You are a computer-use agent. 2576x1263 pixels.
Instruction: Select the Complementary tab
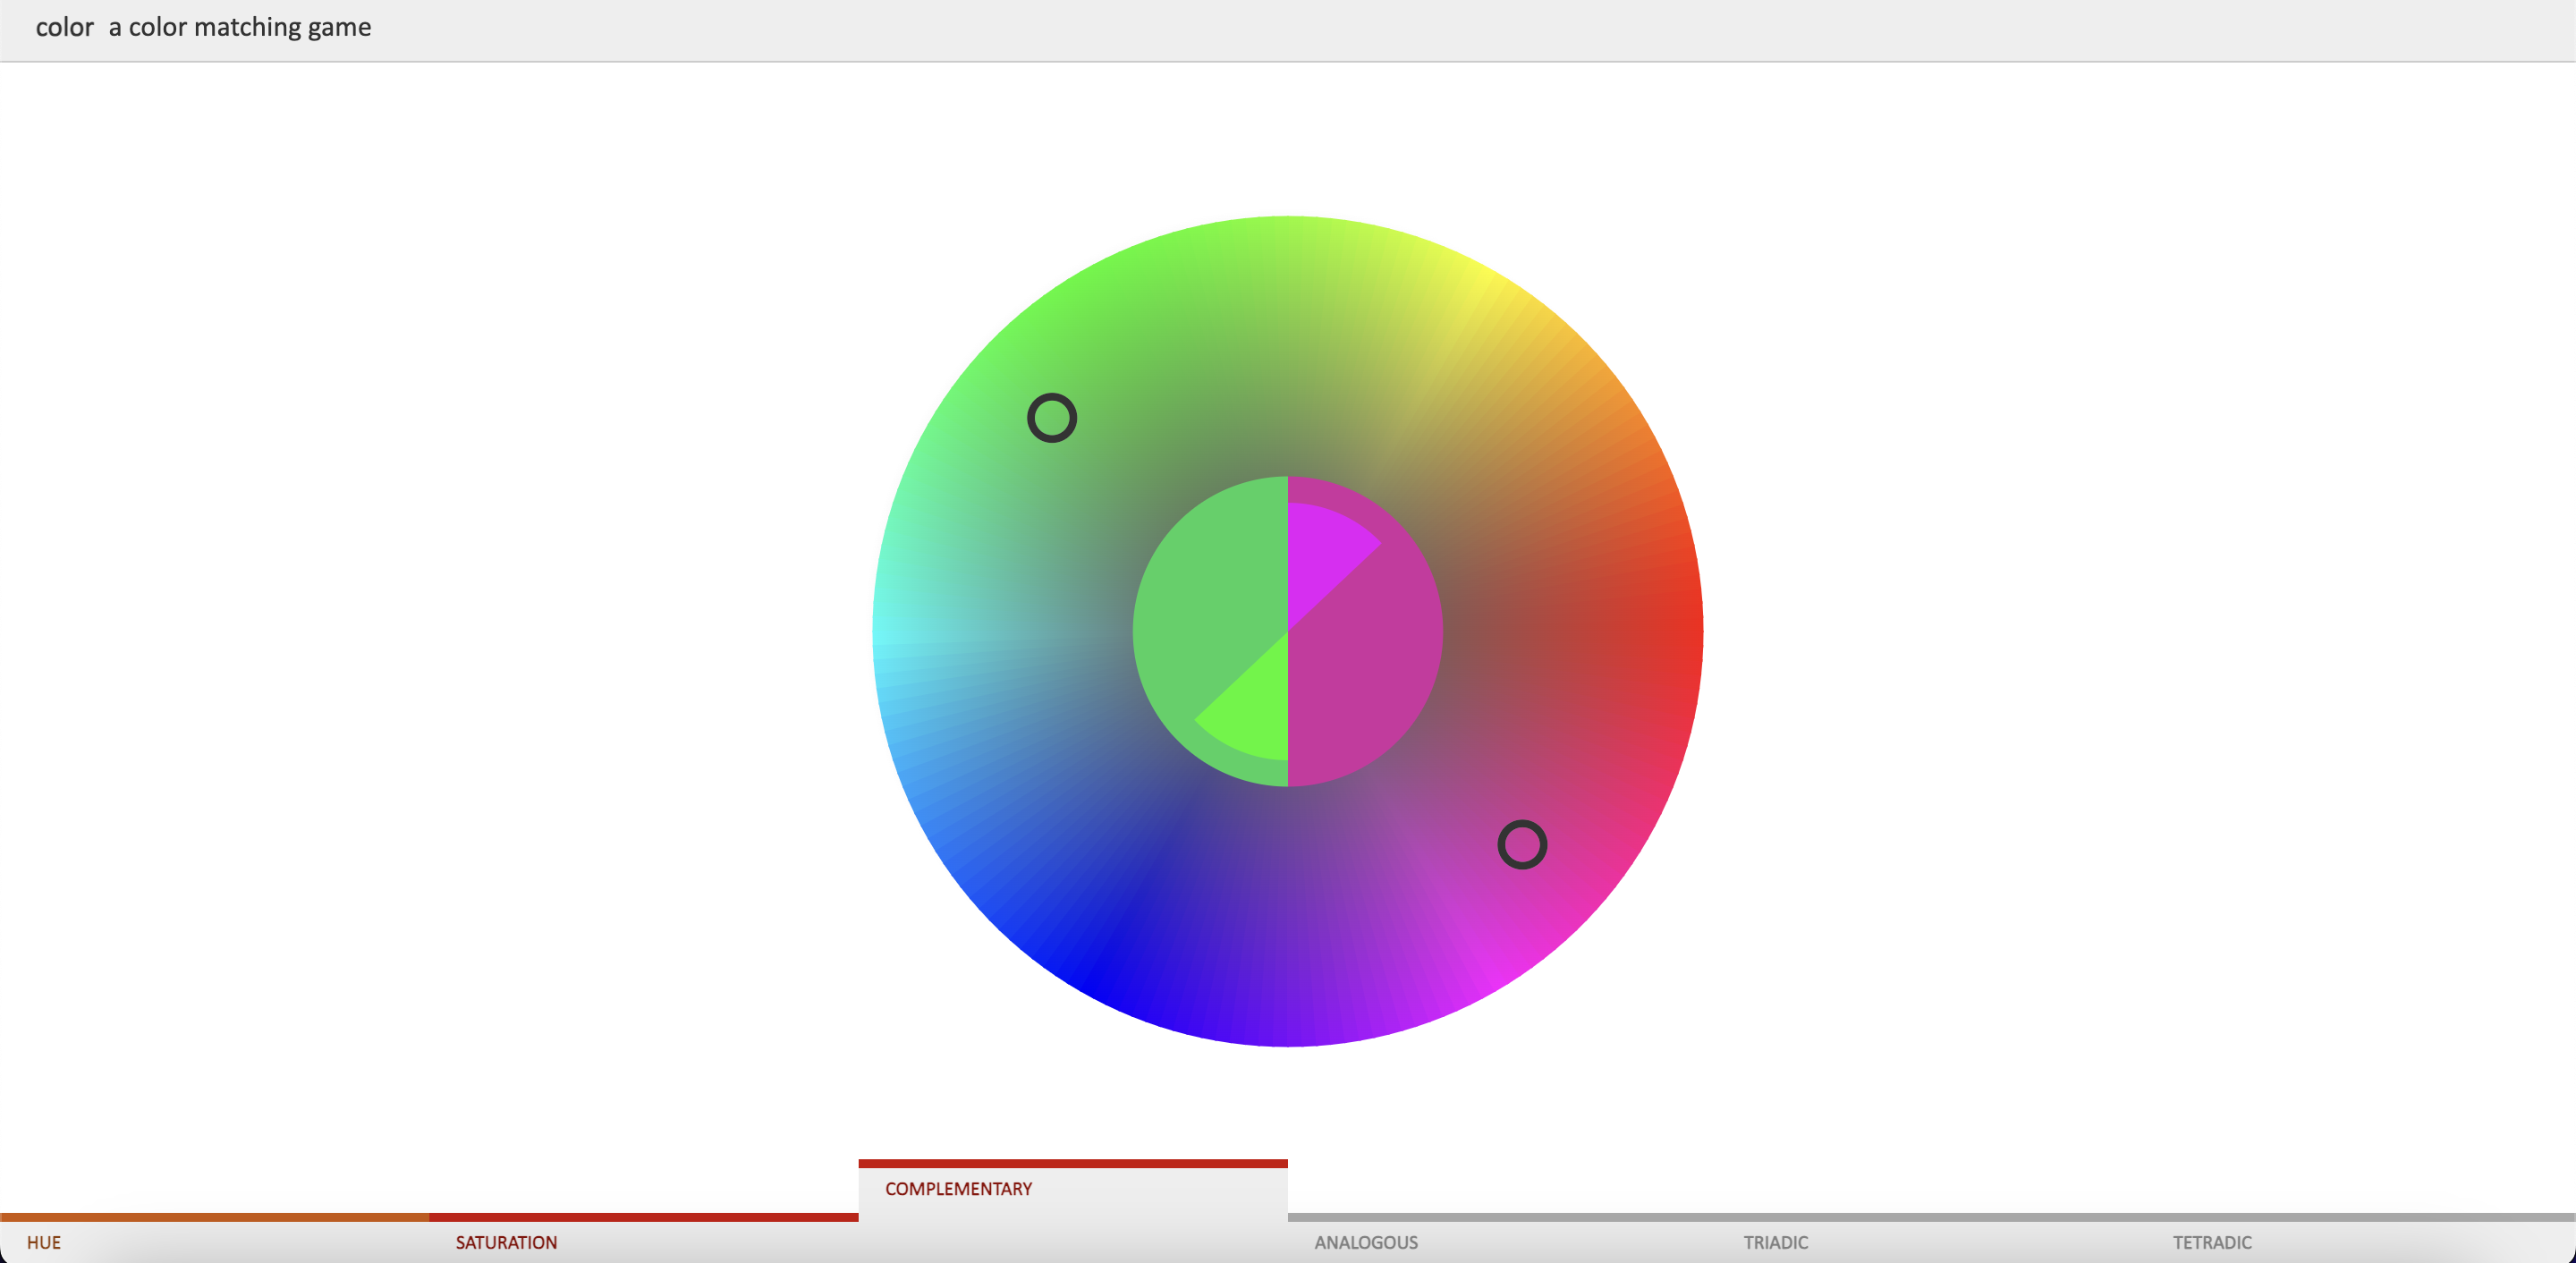[958, 1189]
